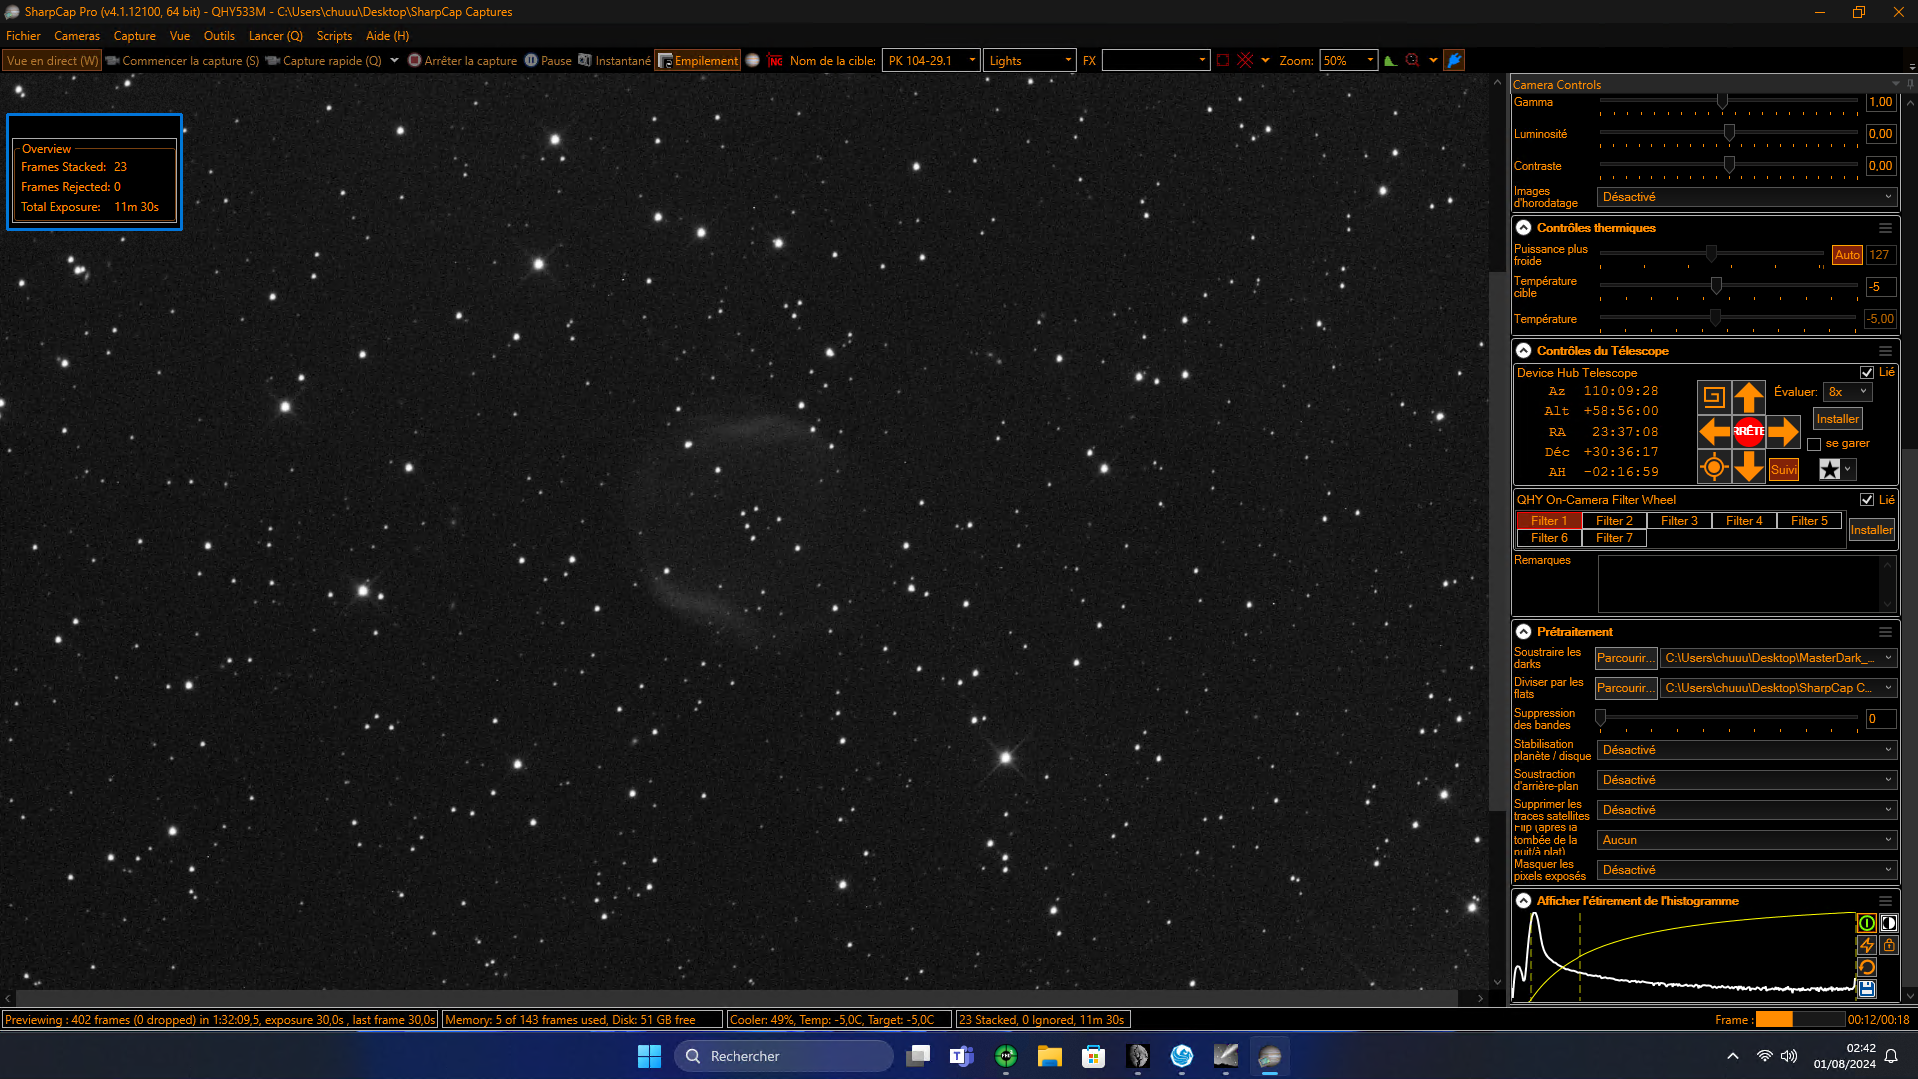
Task: Expand the Évaluer 8x rate dropdown
Action: click(x=1847, y=392)
